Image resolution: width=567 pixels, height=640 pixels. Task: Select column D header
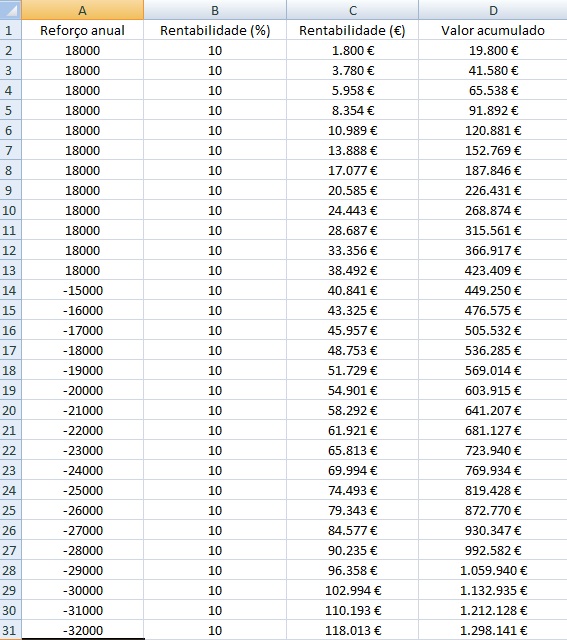(x=493, y=10)
